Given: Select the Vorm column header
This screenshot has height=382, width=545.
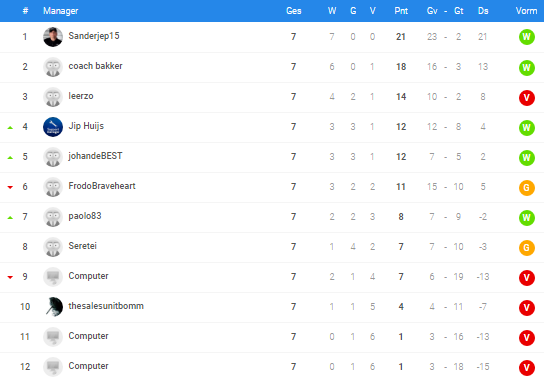Looking at the screenshot, I should pos(526,11).
